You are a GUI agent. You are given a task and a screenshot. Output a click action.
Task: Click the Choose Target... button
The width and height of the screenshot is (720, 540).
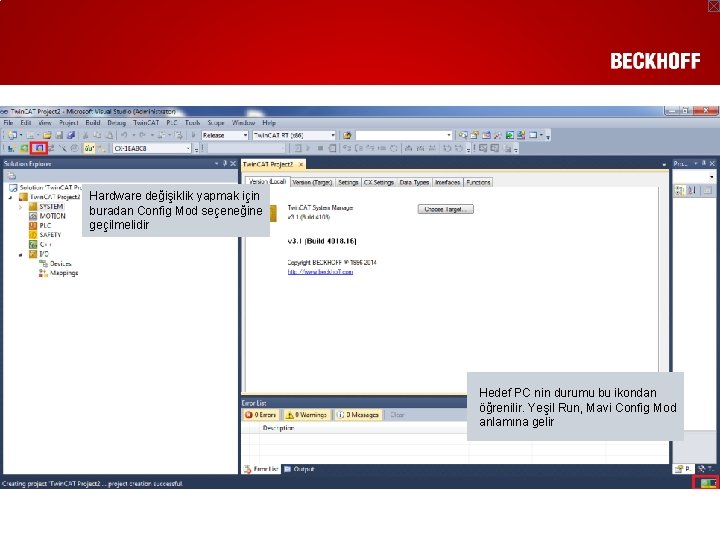pyautogui.click(x=445, y=209)
